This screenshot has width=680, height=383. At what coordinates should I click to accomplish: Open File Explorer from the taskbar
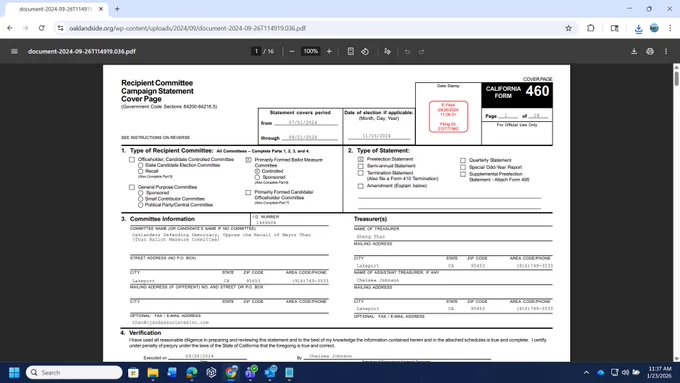153,373
